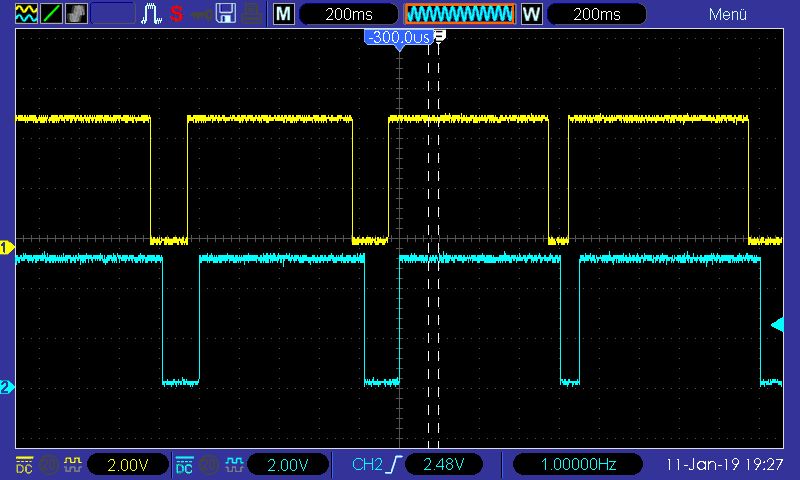Click the pulse waveform trigger icon

151,14
